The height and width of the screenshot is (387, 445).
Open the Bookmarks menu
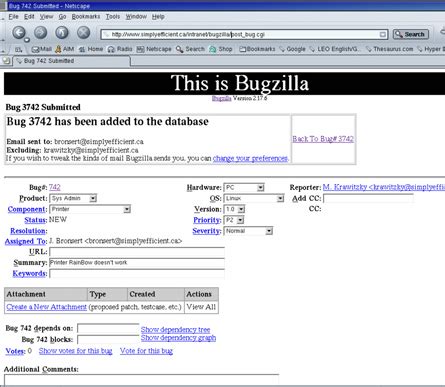coord(86,17)
